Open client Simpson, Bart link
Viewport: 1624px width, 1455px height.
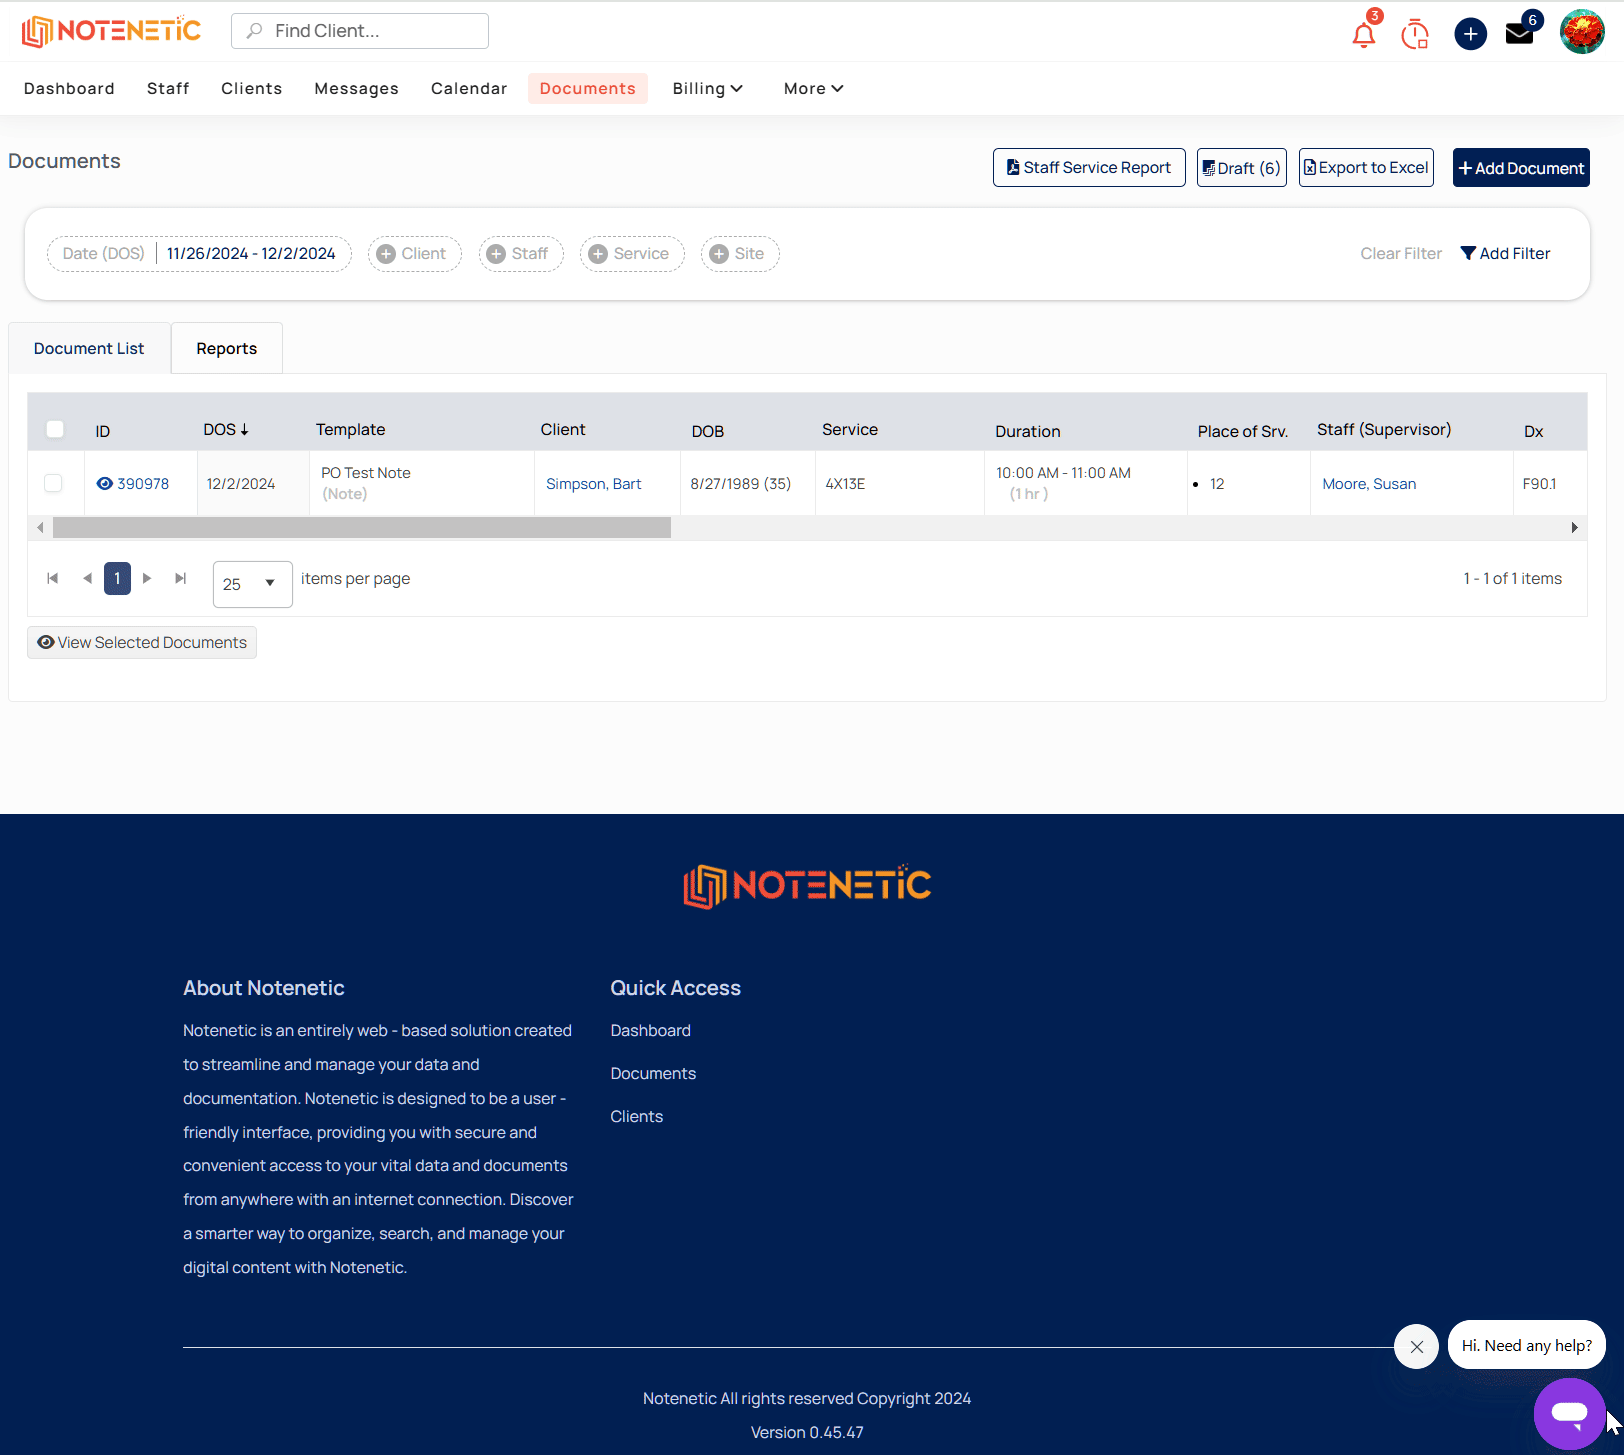pos(594,484)
